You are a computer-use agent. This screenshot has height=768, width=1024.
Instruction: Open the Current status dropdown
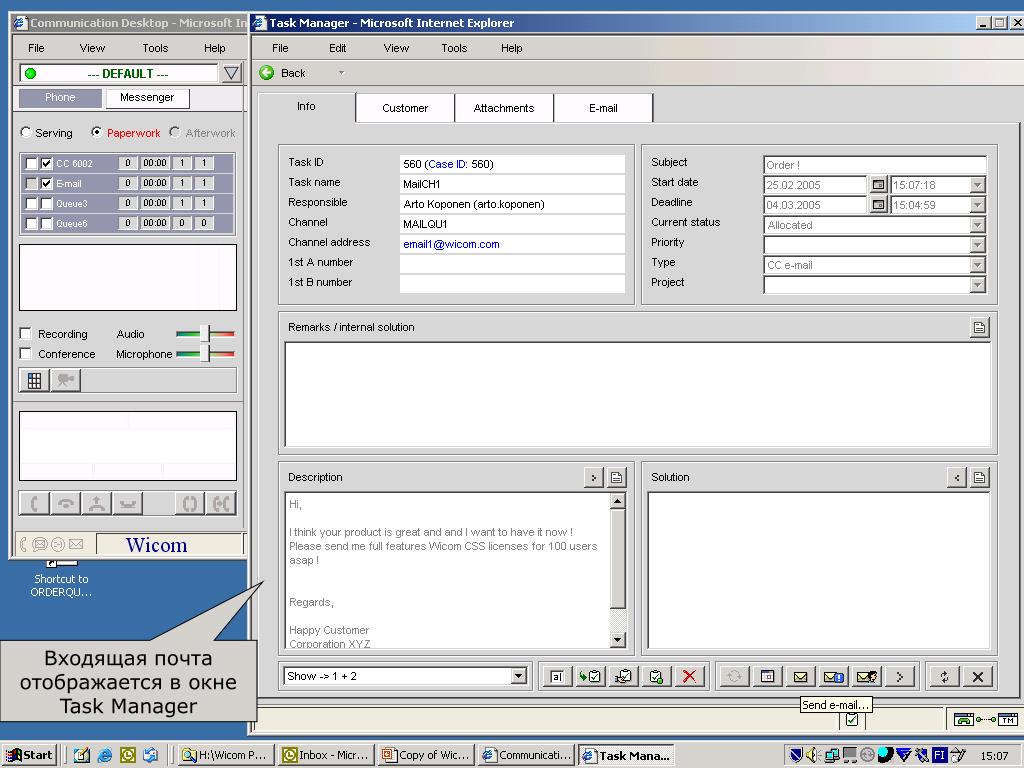(977, 225)
